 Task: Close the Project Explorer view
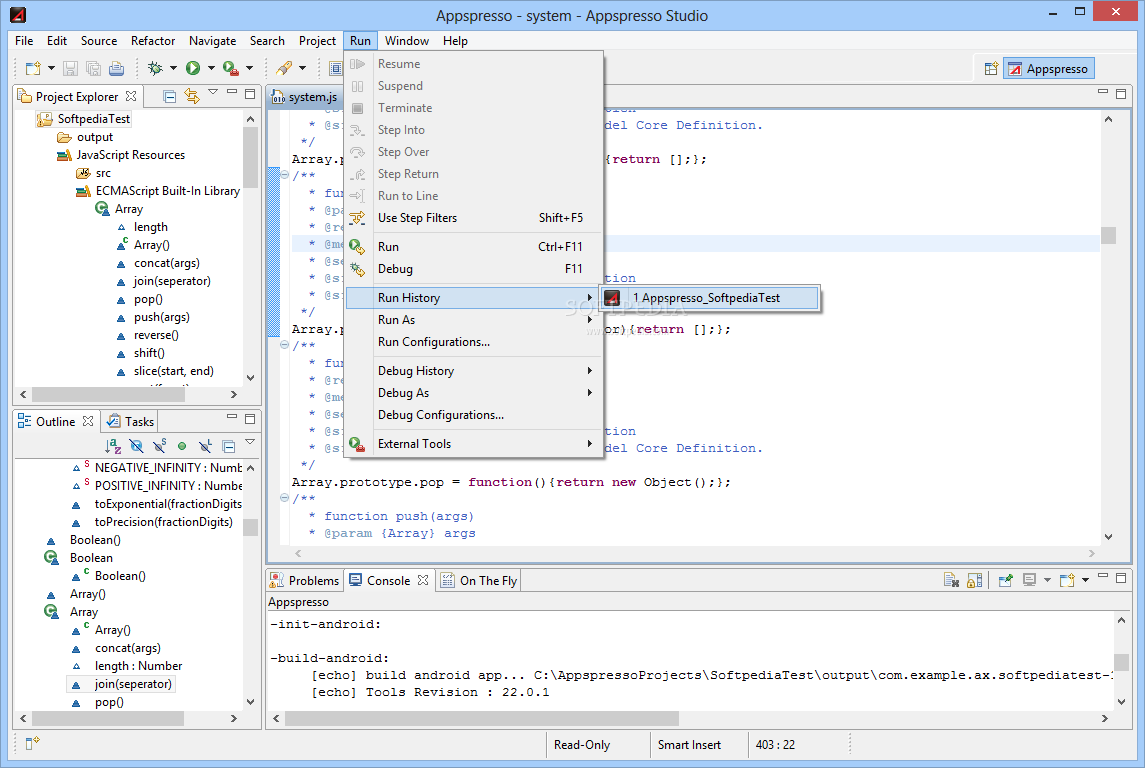pos(131,96)
